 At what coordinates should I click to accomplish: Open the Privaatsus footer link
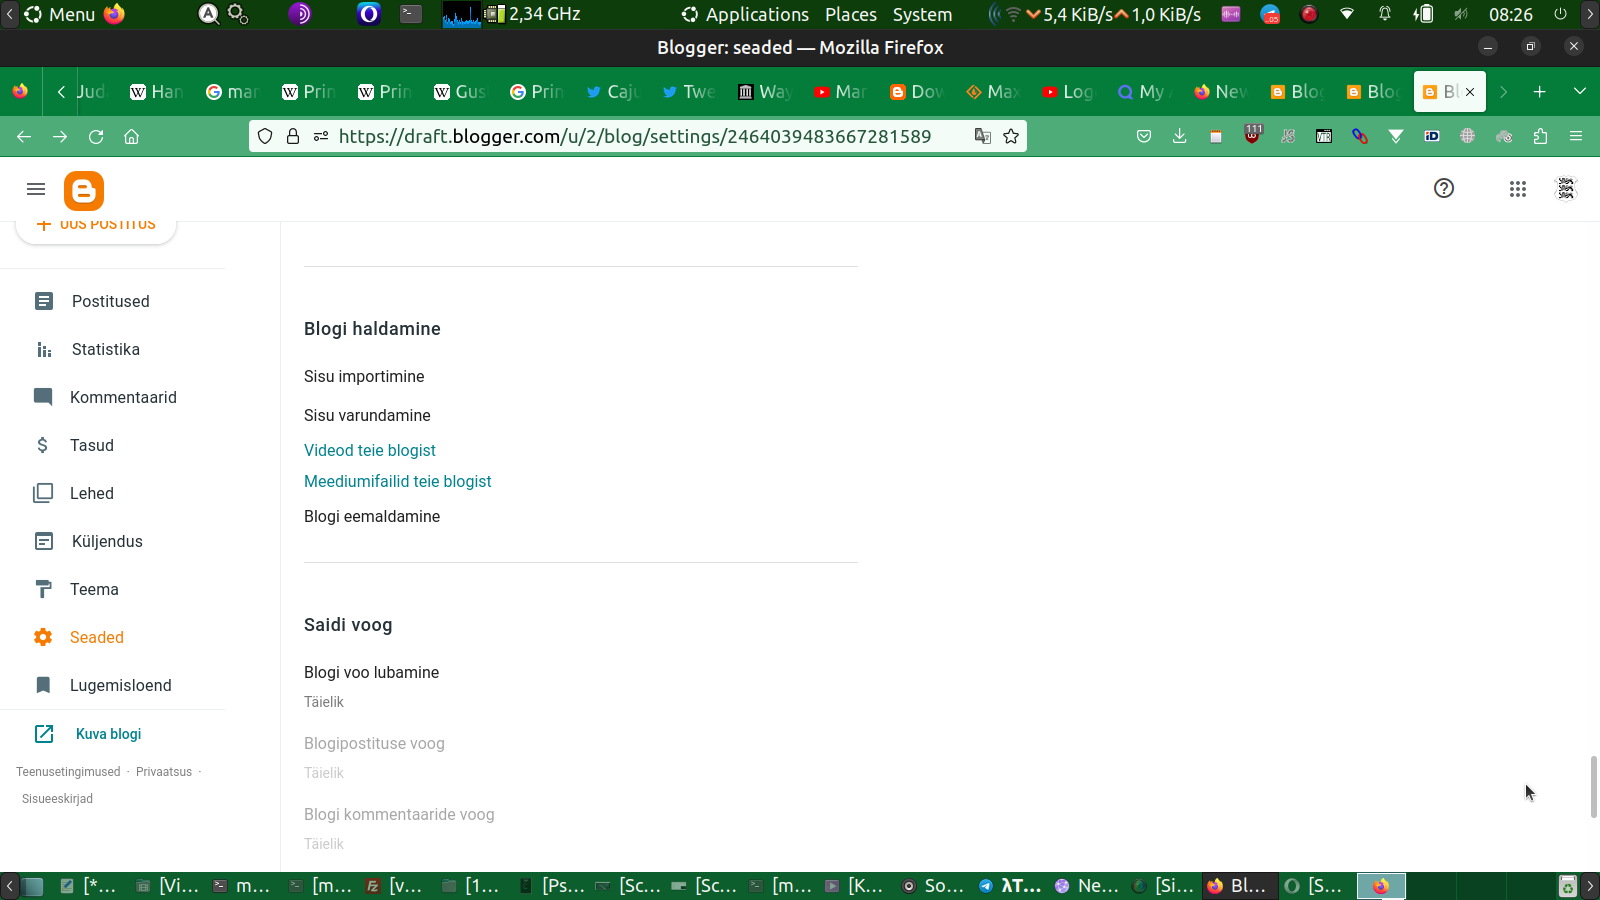164,772
